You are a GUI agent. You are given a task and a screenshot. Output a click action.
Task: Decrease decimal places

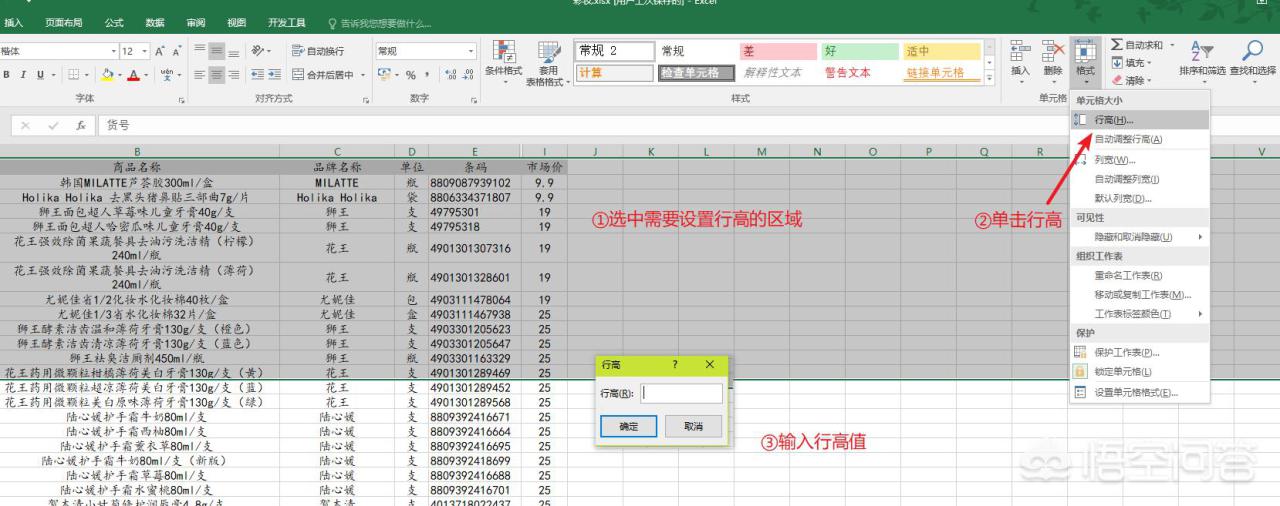pyautogui.click(x=467, y=75)
